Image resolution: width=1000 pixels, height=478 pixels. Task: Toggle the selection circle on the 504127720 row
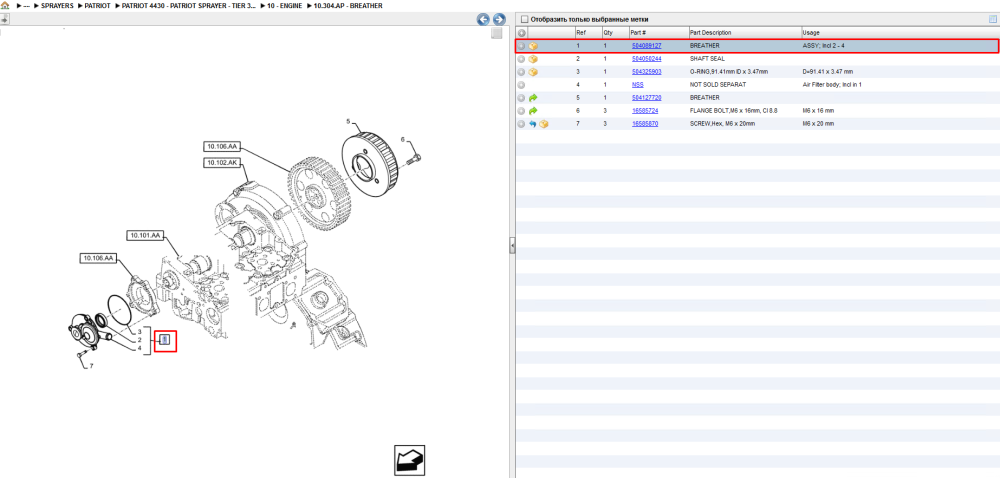coord(521,98)
